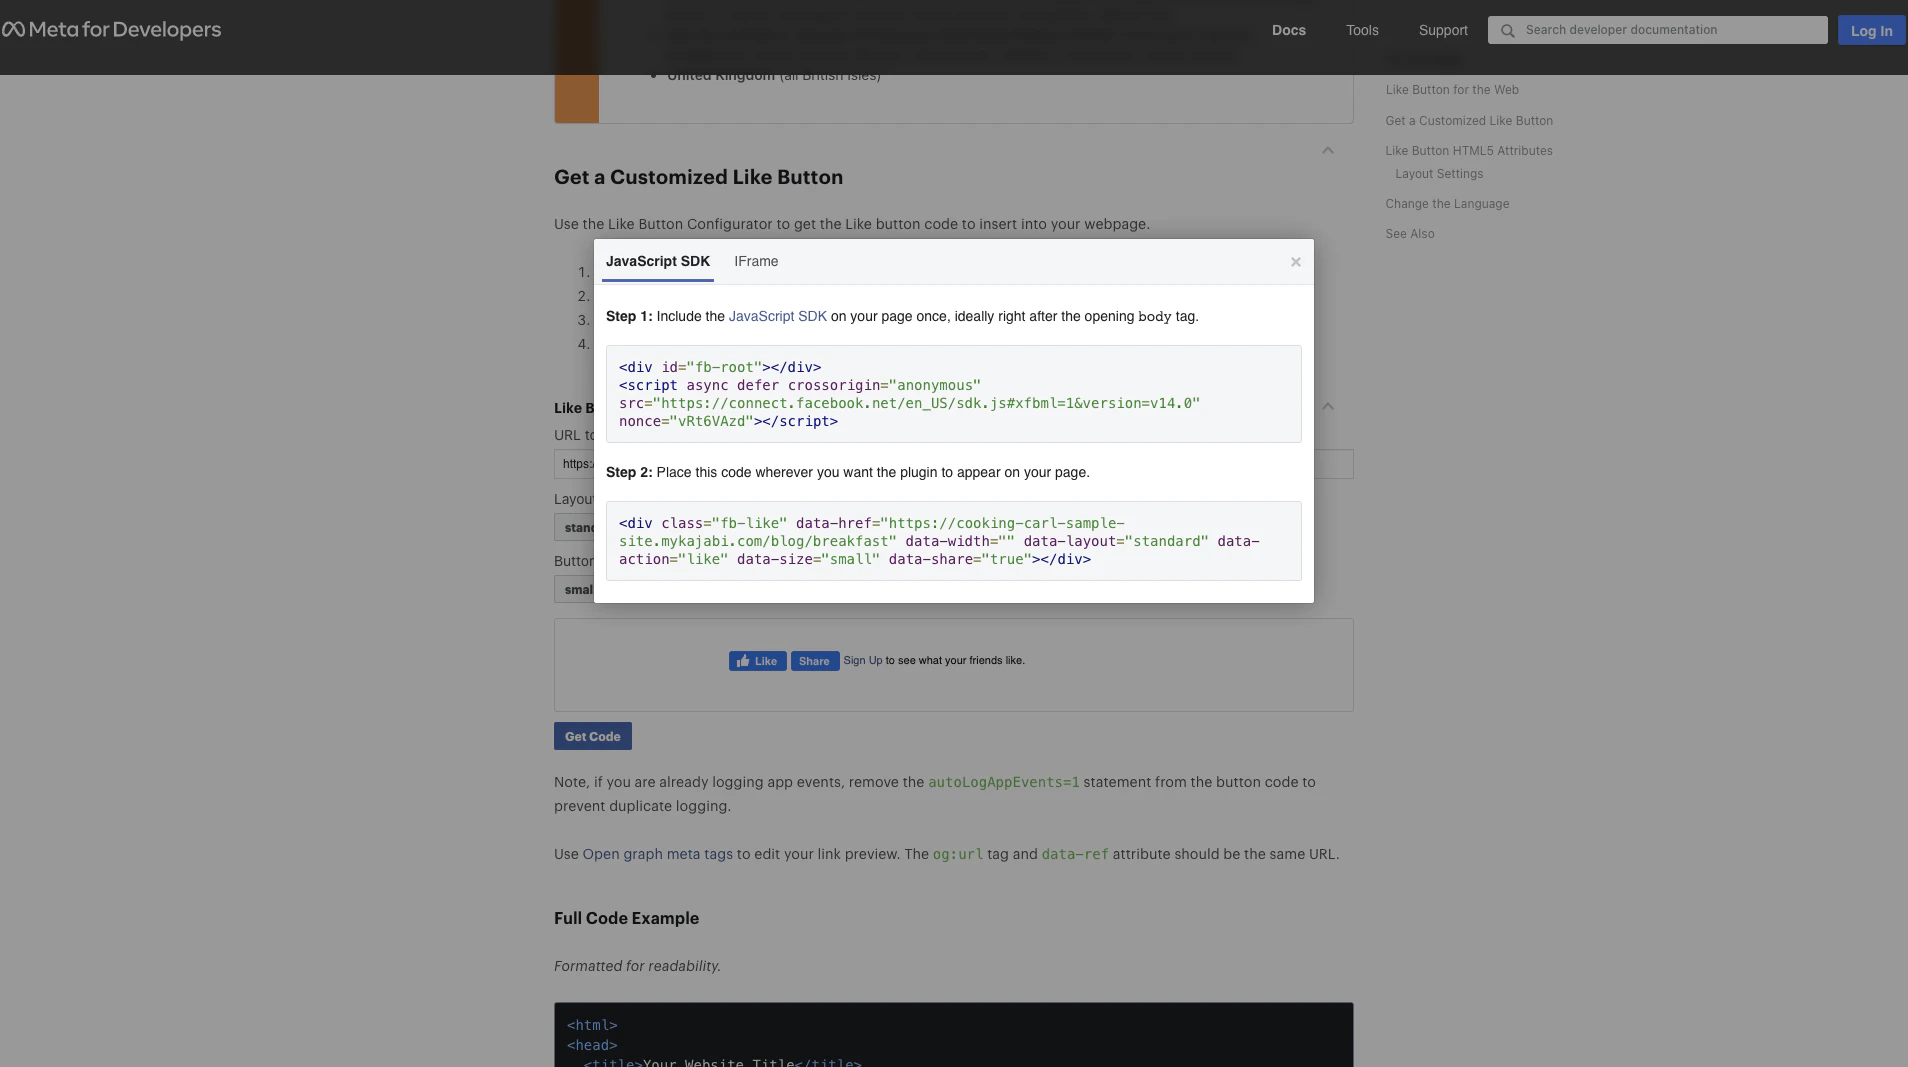Image resolution: width=1908 pixels, height=1067 pixels.
Task: Collapse the Get a Customized Like Button section
Action: 1327,150
